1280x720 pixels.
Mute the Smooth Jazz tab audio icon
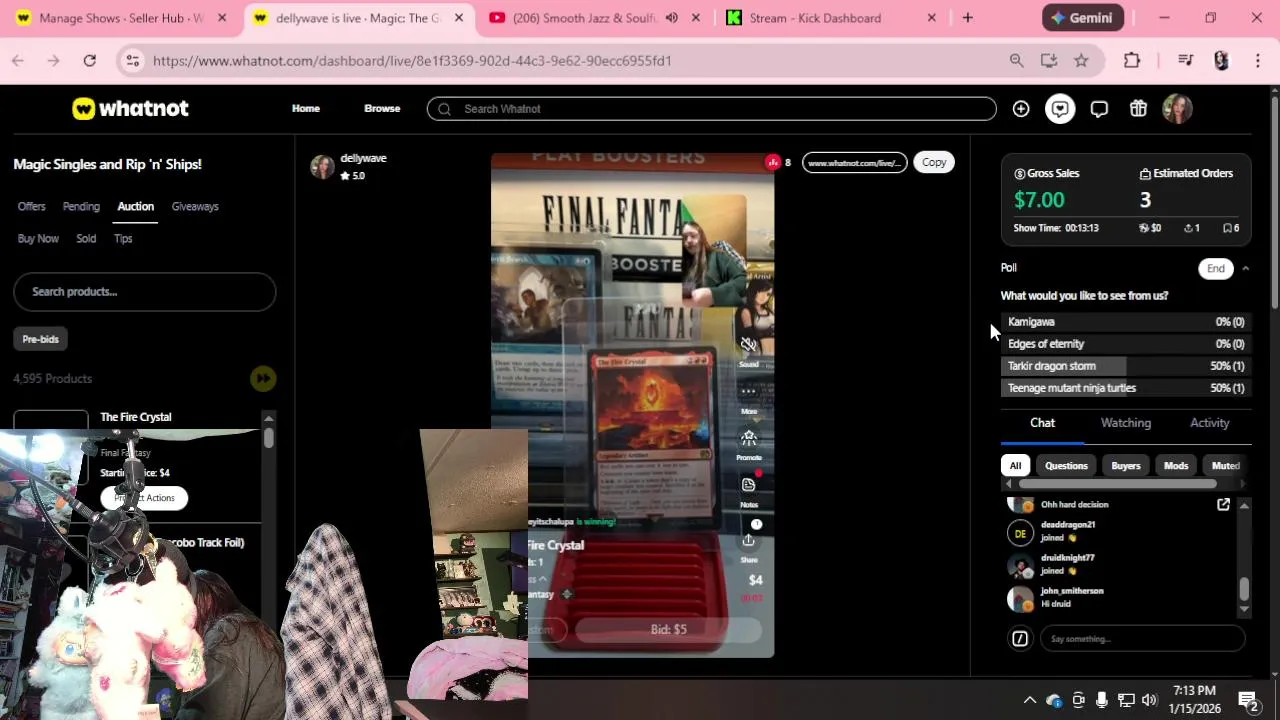(x=671, y=18)
